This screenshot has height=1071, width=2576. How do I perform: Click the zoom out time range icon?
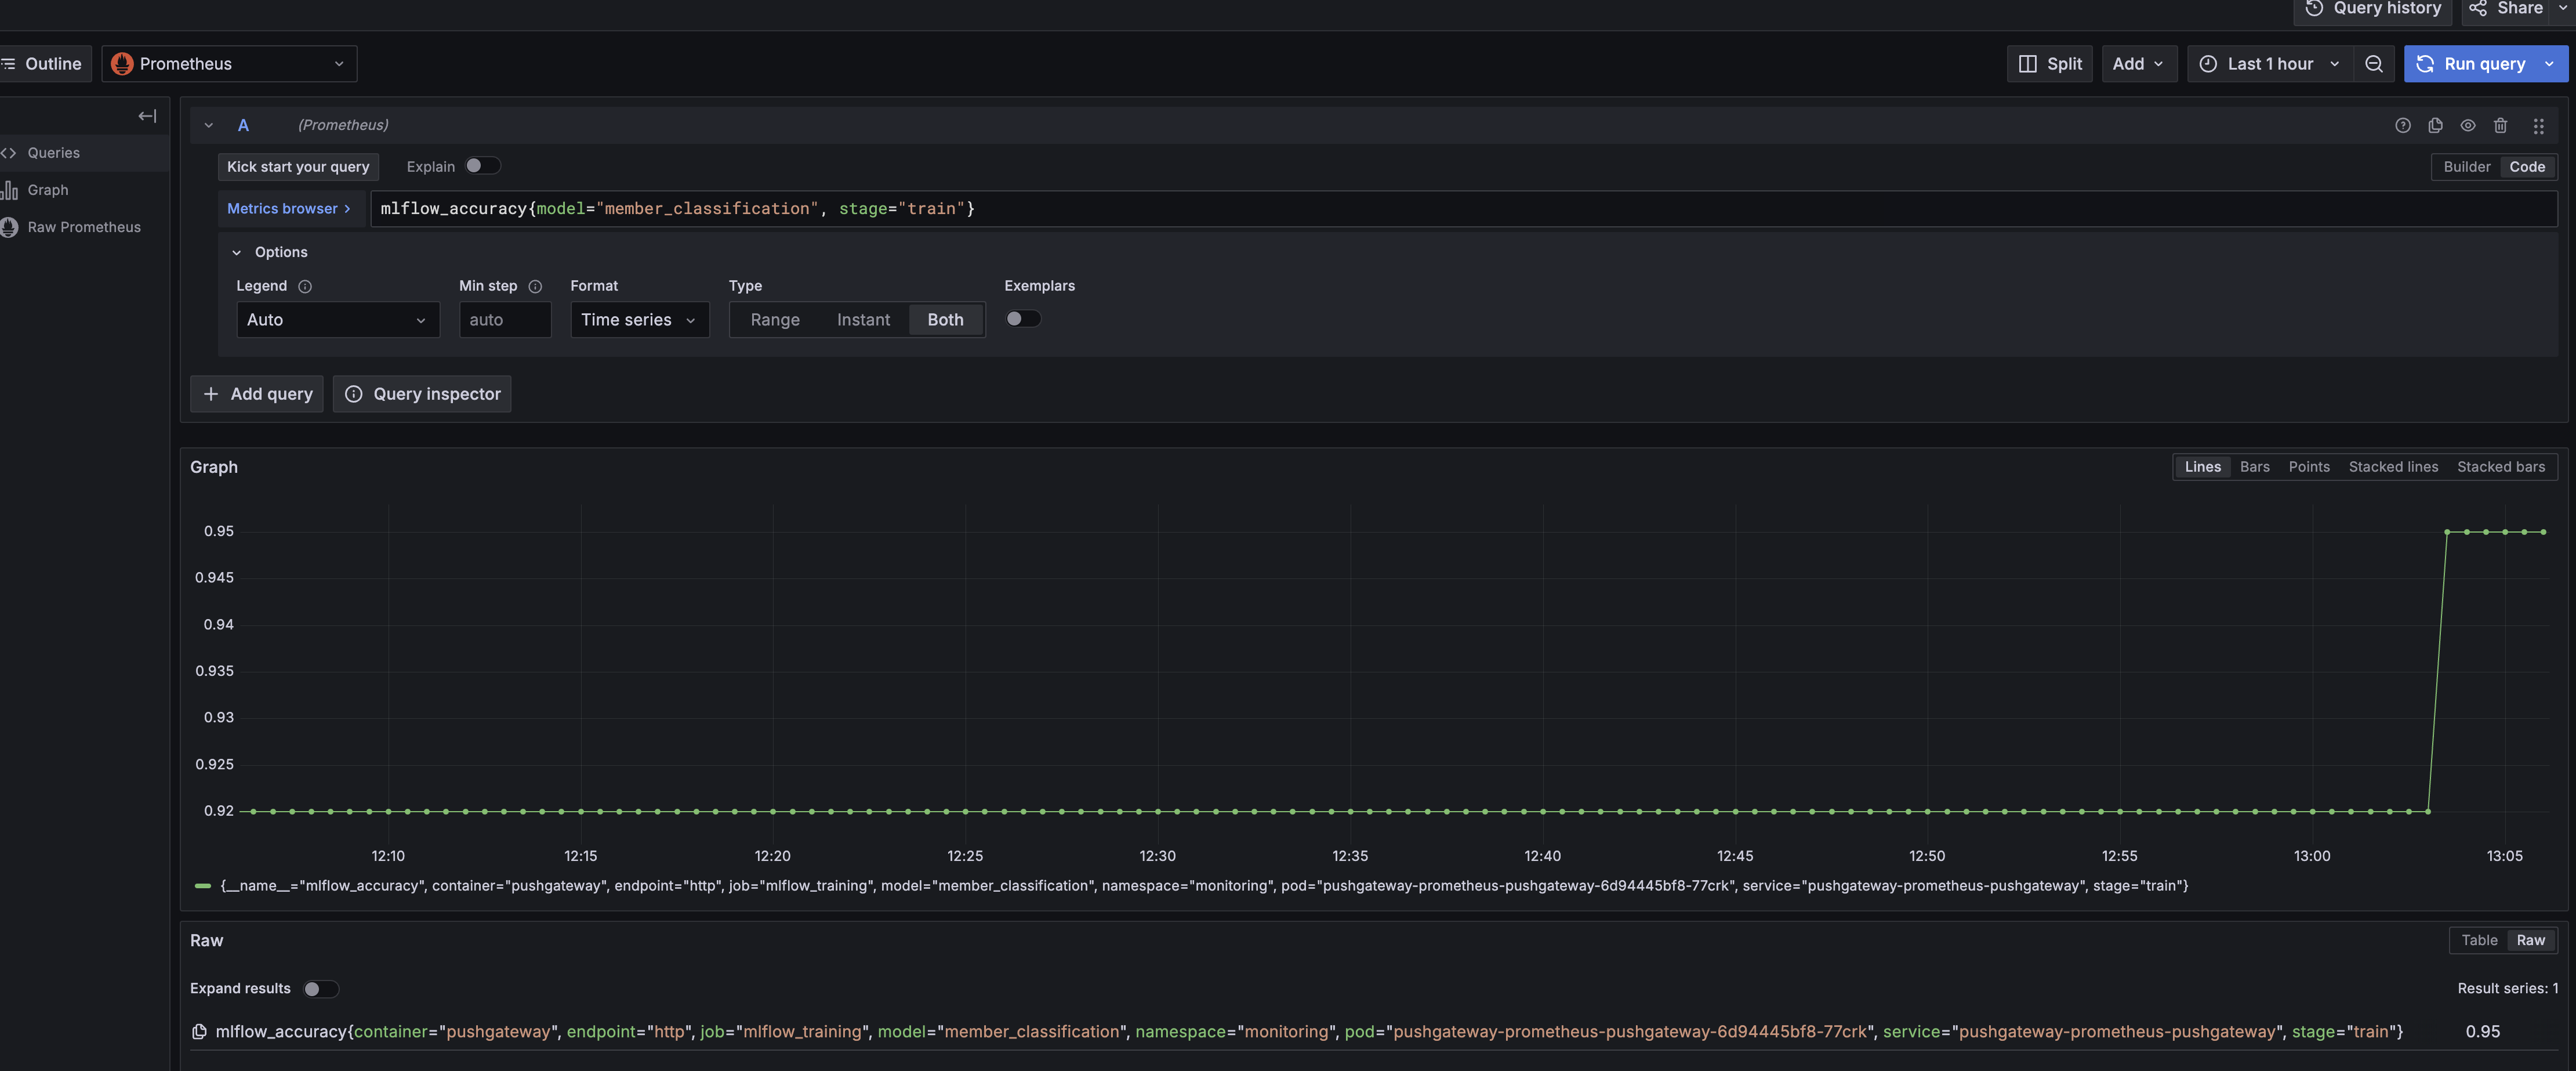(2373, 64)
